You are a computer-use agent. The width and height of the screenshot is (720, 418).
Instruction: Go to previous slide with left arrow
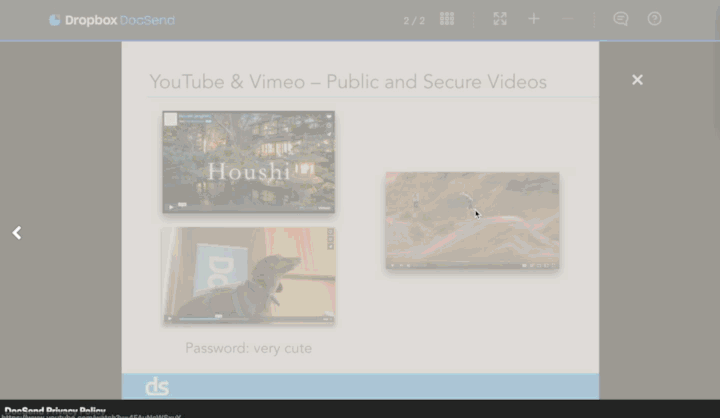pos(17,232)
